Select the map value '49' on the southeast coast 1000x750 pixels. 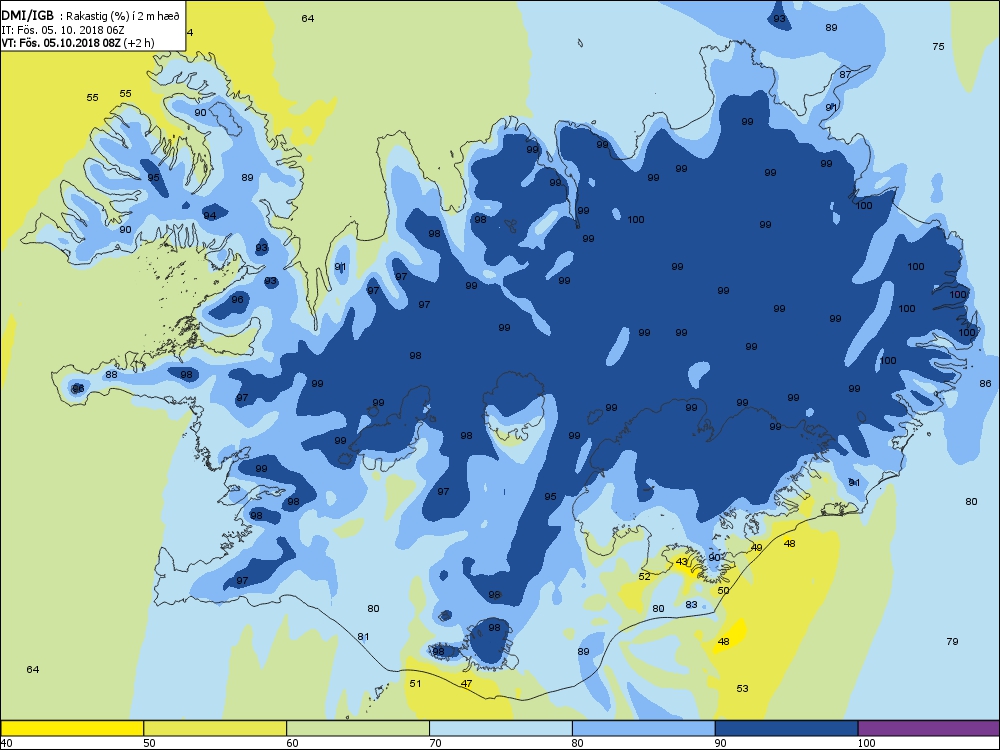coord(756,547)
